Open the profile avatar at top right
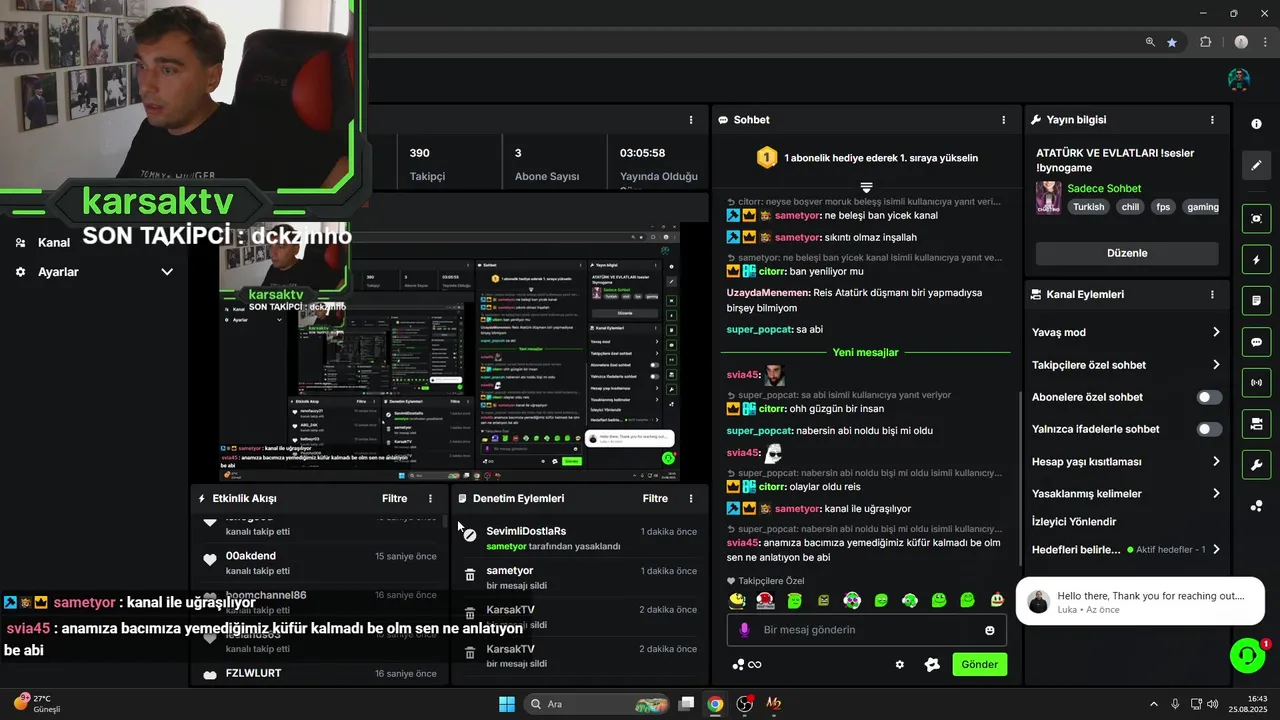The height and width of the screenshot is (720, 1280). click(1239, 79)
